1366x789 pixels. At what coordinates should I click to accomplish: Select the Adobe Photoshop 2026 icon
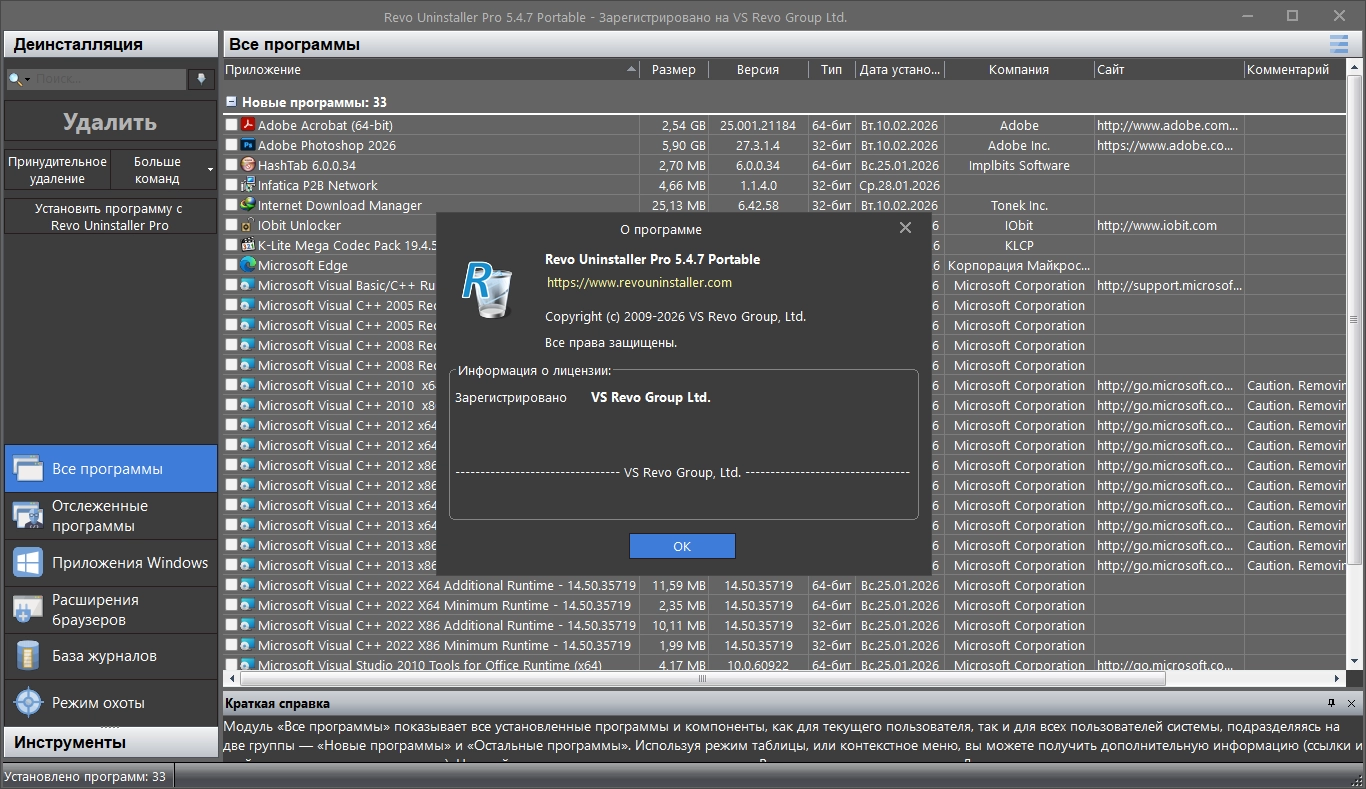tap(247, 145)
